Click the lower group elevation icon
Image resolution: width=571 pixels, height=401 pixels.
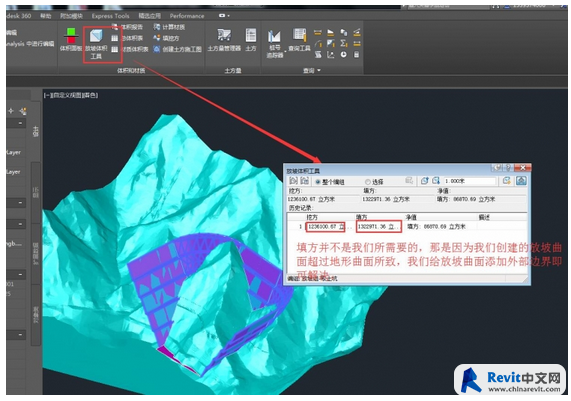(x=436, y=181)
